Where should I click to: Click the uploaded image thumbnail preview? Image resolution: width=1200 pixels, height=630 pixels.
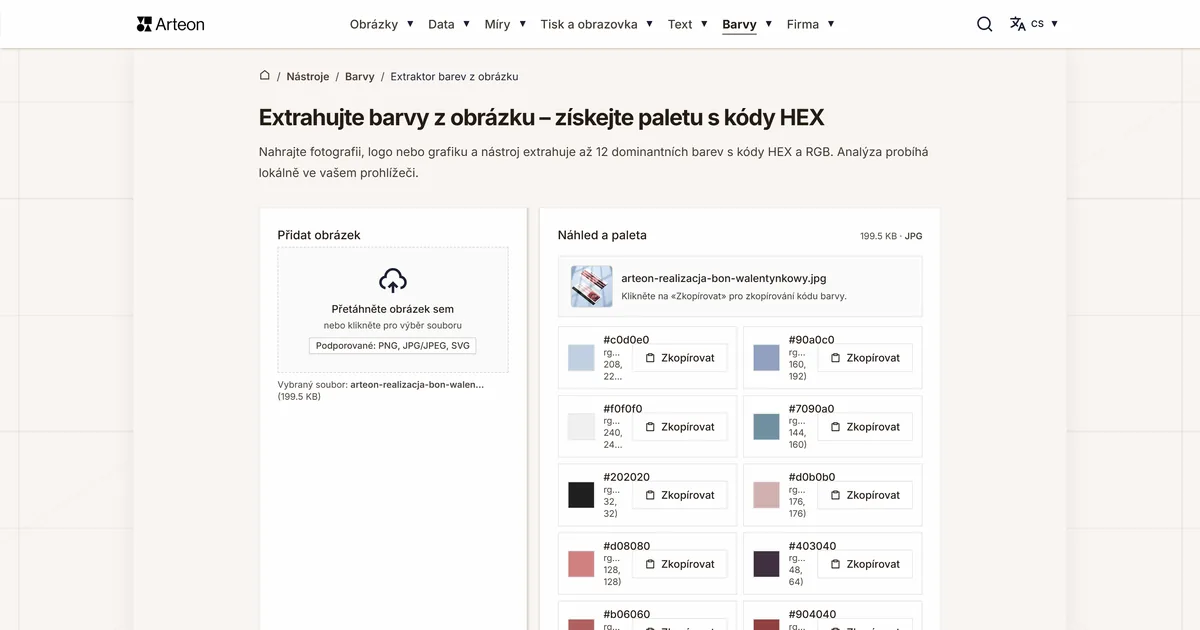(x=591, y=286)
